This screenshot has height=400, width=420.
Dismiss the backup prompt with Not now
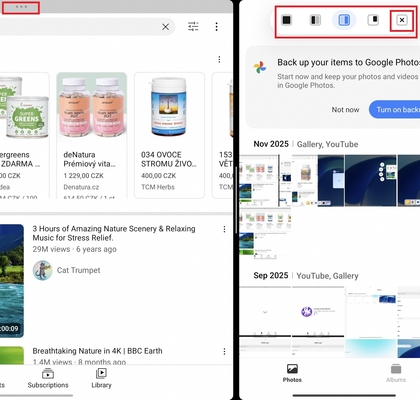coord(345,110)
